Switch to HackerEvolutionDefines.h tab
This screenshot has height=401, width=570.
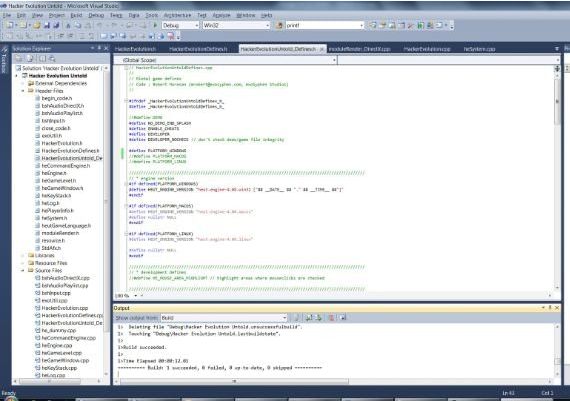tap(198, 49)
